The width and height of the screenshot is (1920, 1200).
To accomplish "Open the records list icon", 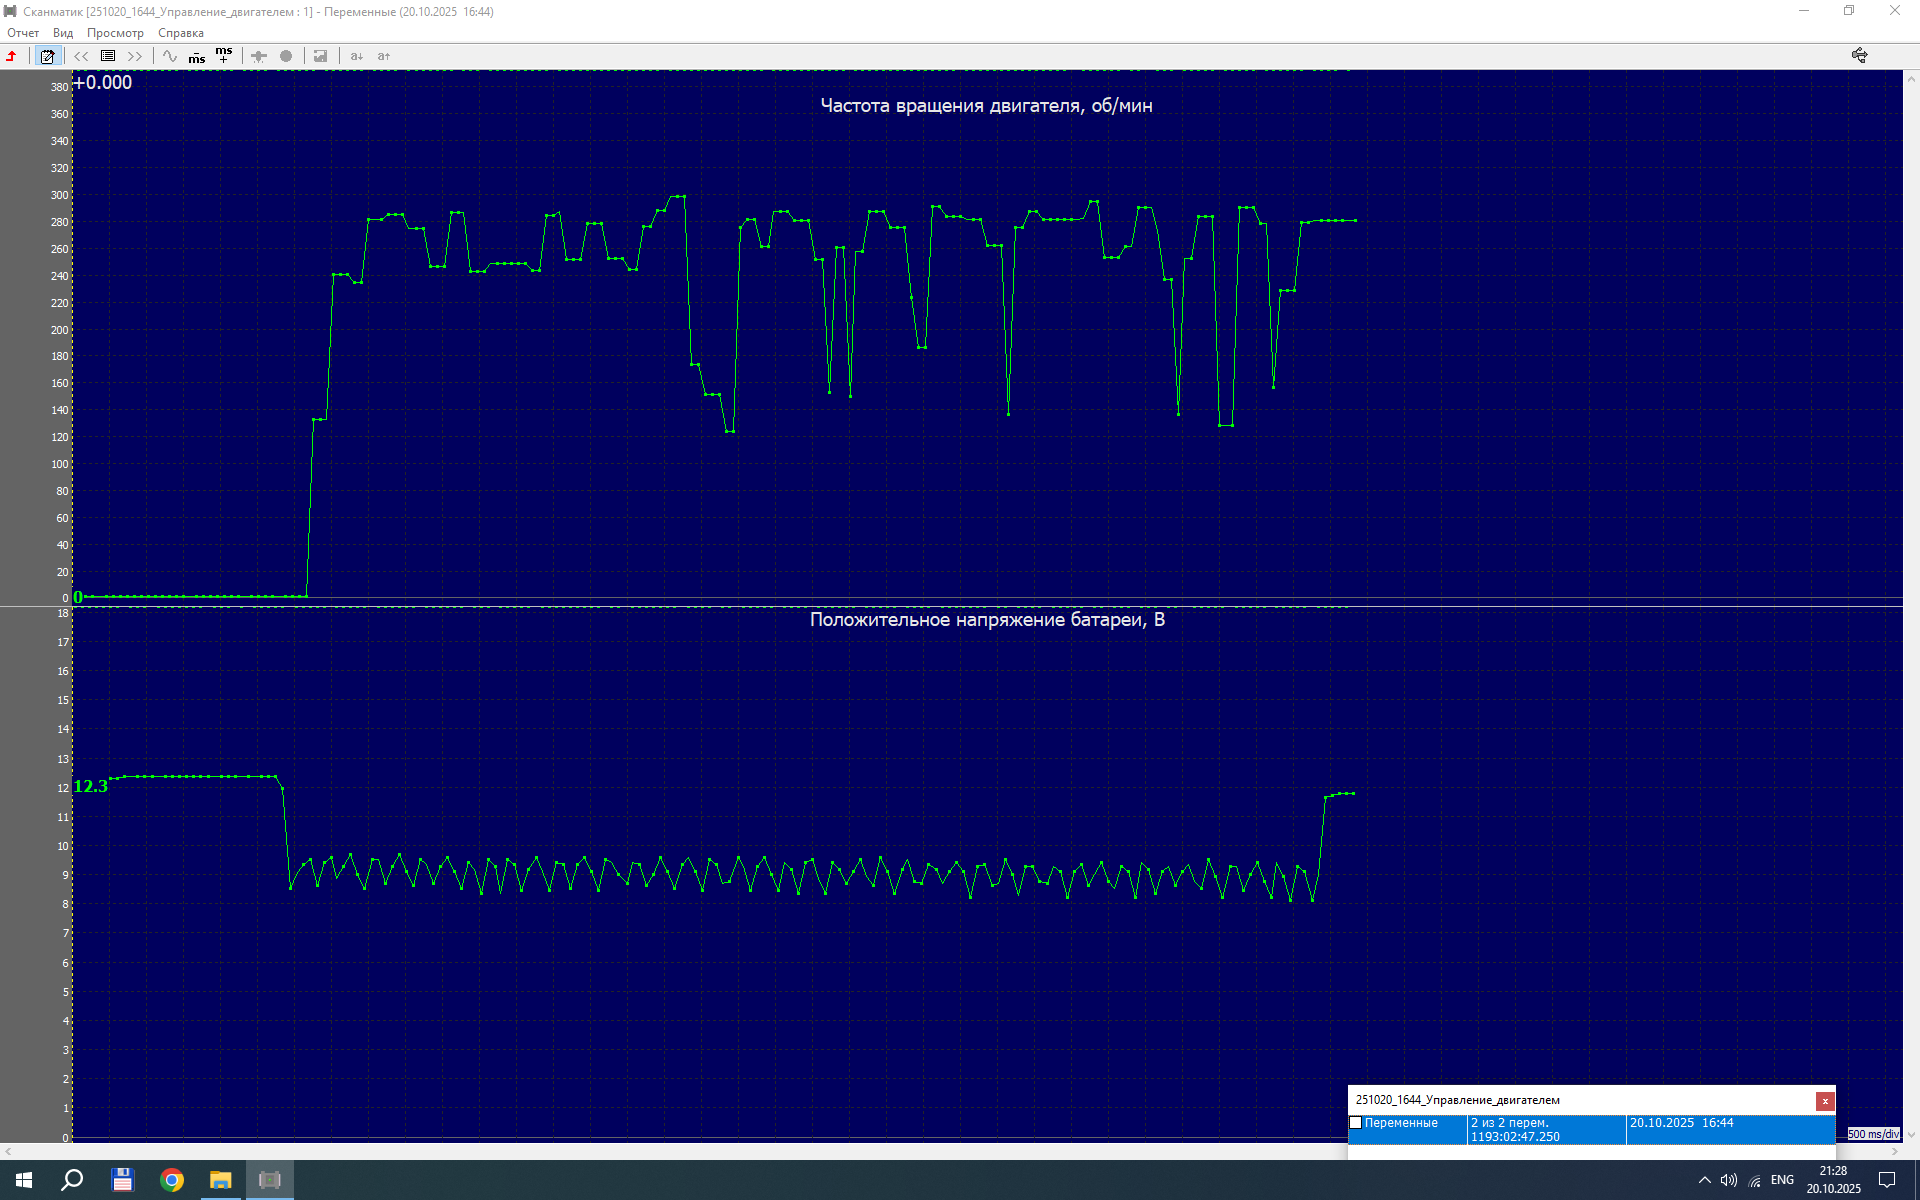I will [108, 56].
